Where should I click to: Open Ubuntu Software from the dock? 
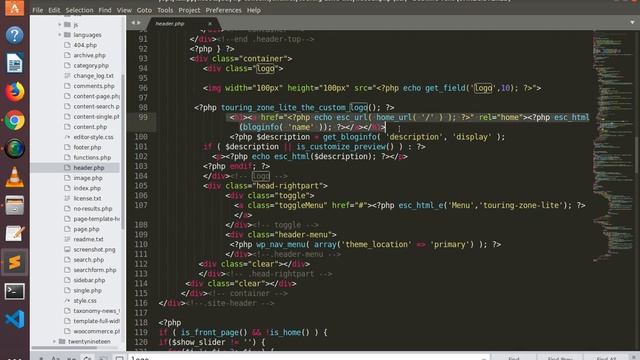(x=14, y=8)
